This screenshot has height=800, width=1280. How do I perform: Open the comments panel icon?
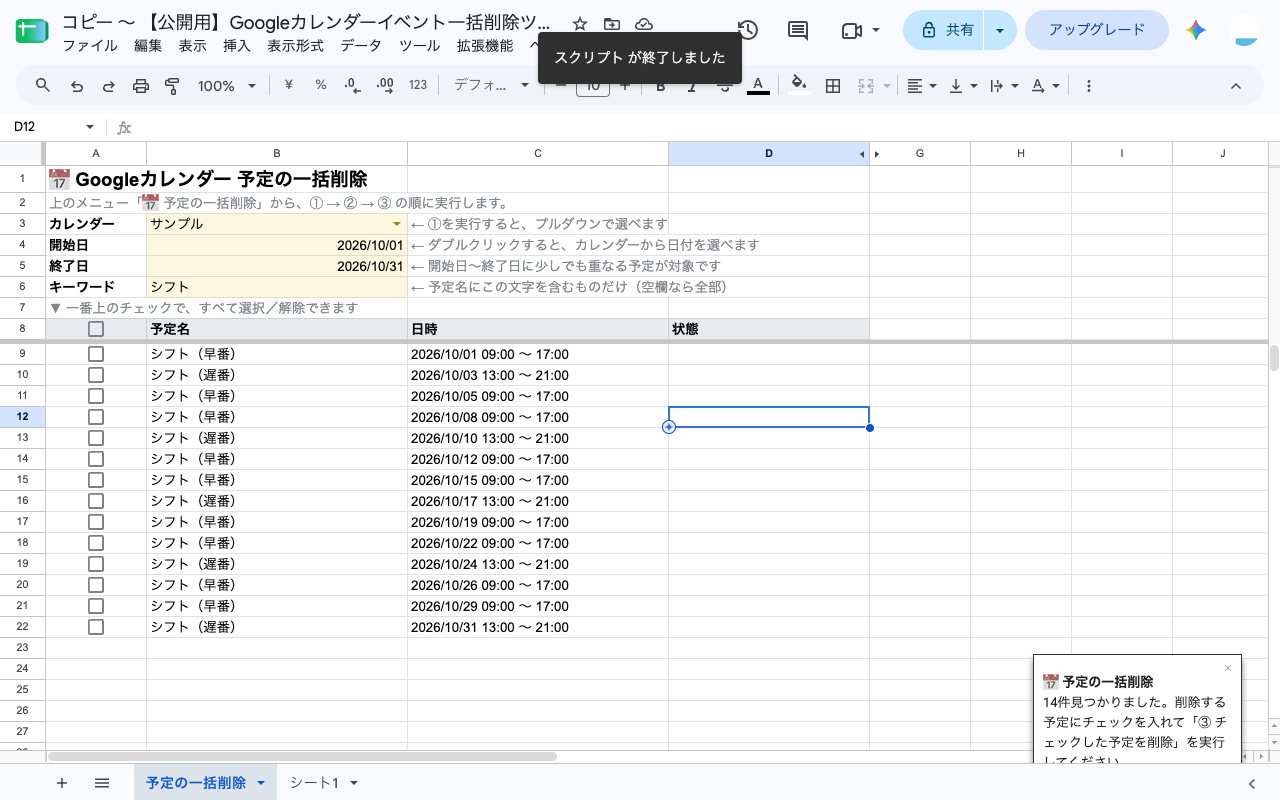(798, 30)
